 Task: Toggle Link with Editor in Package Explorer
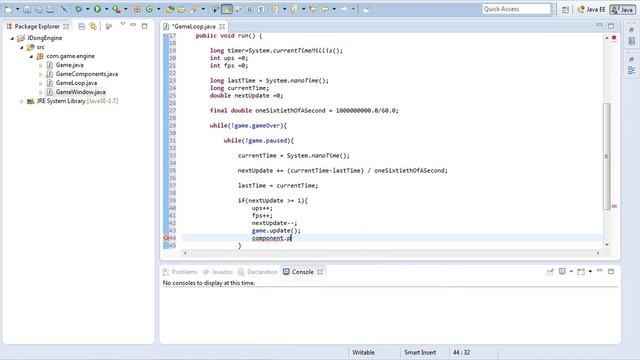point(93,26)
